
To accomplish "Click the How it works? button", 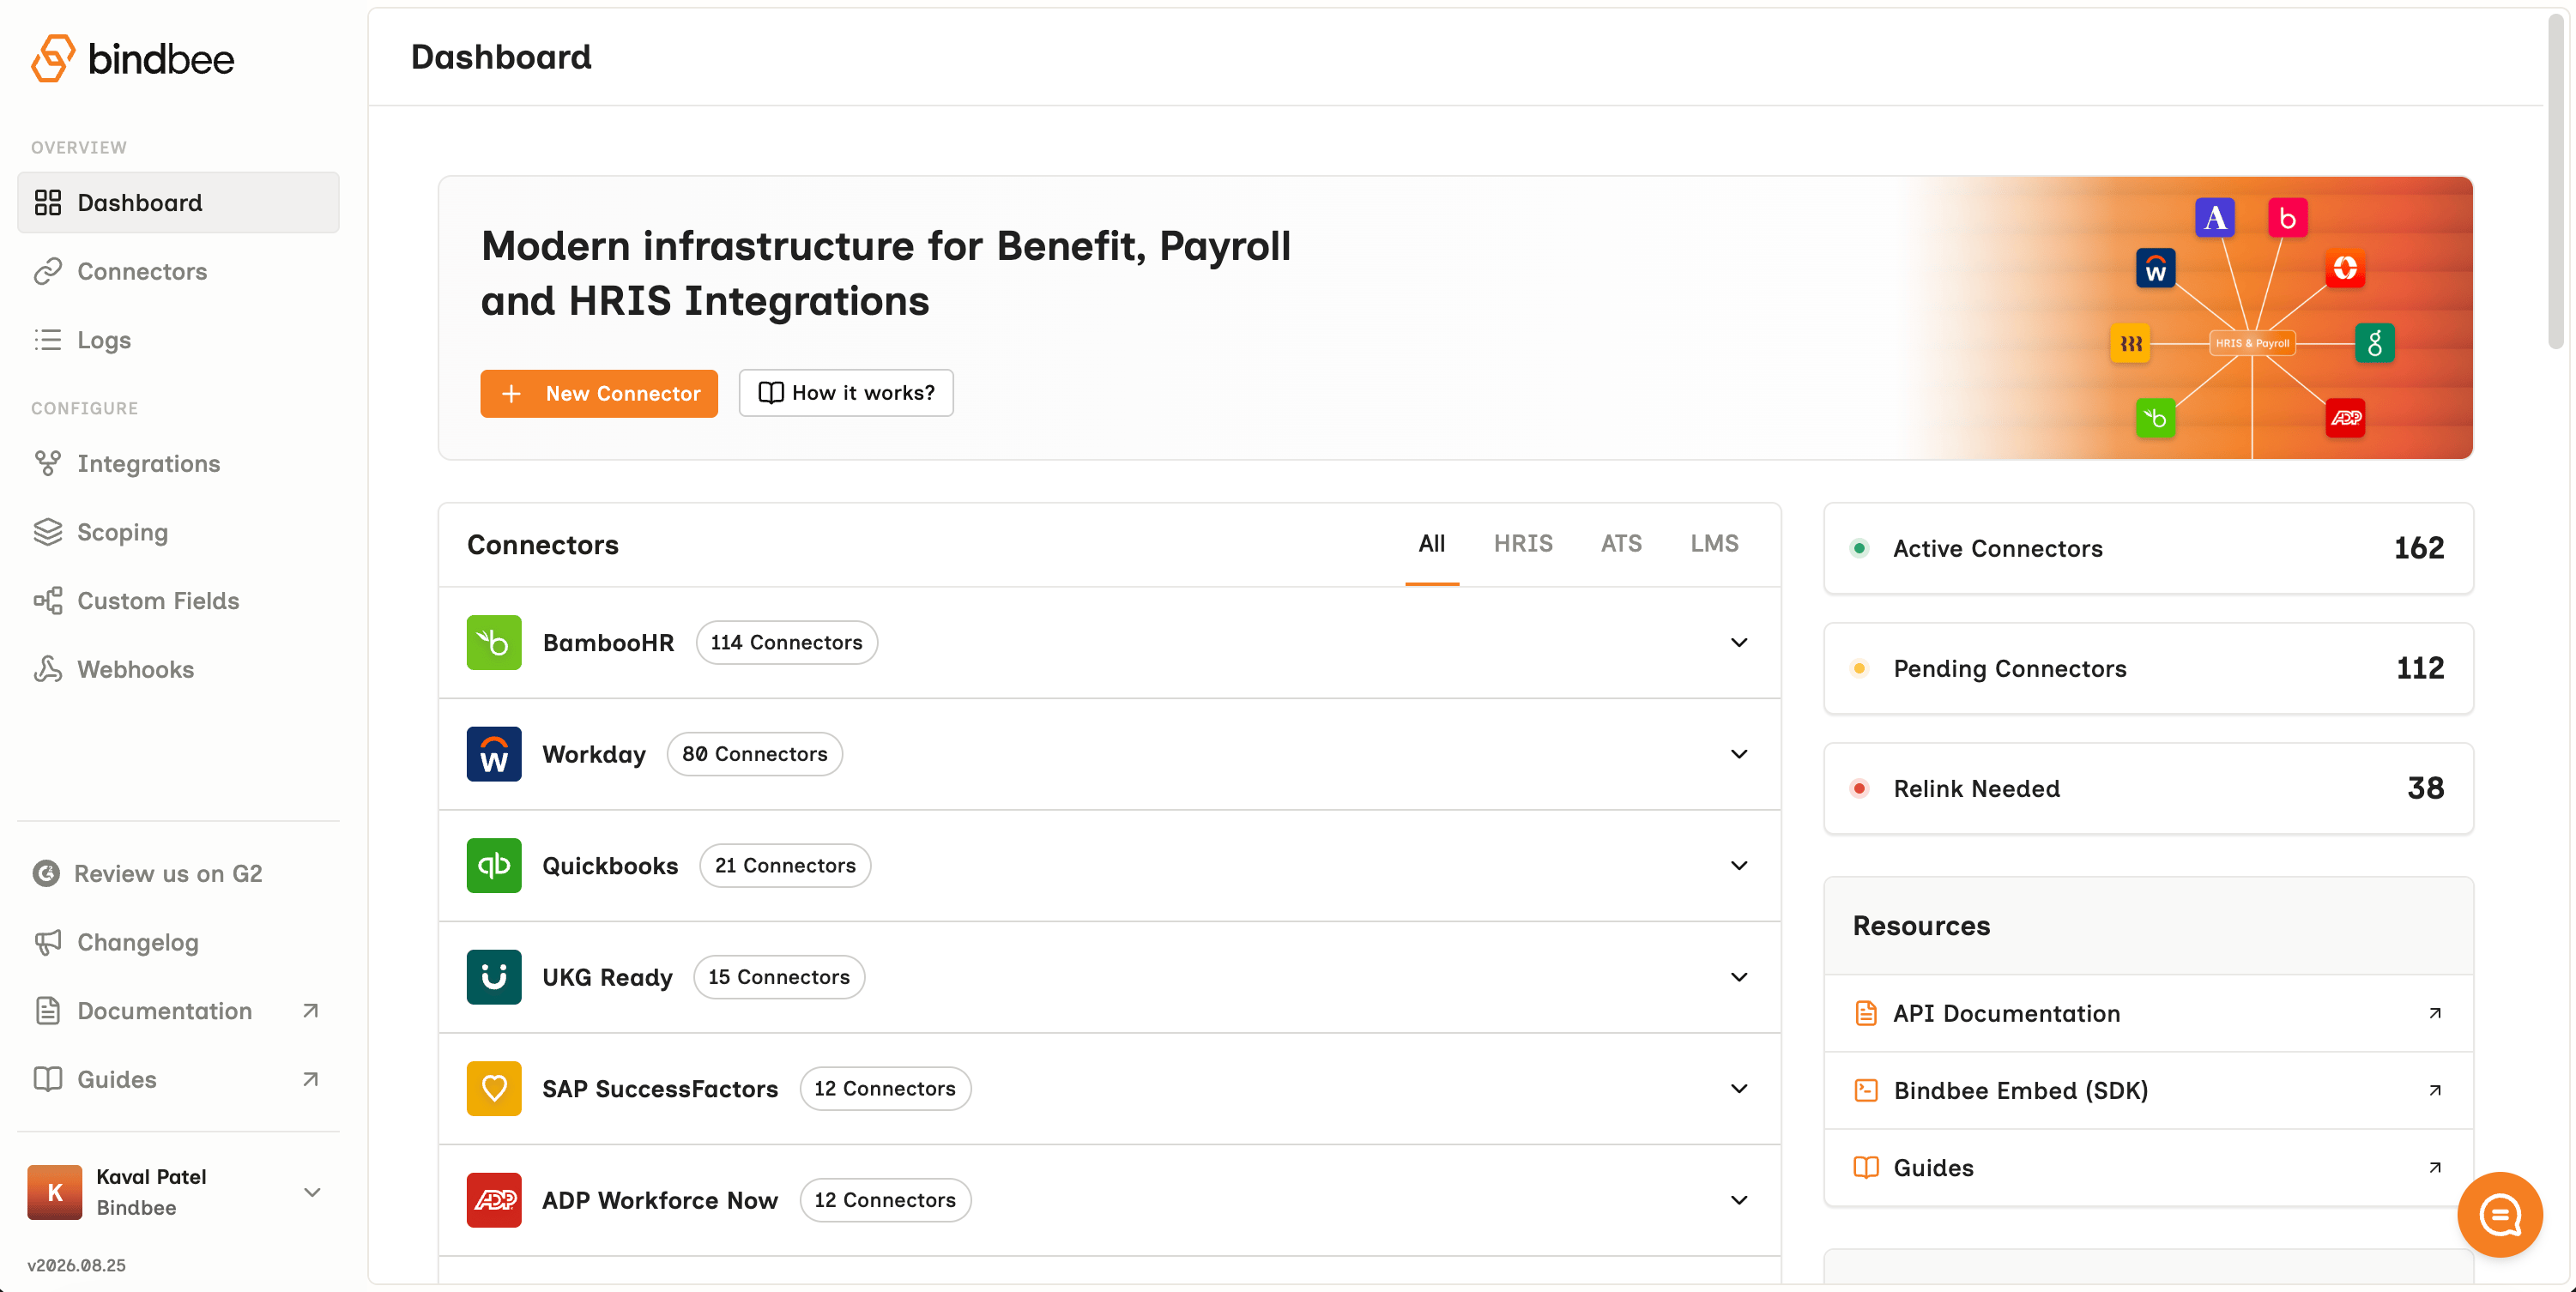I will (846, 393).
